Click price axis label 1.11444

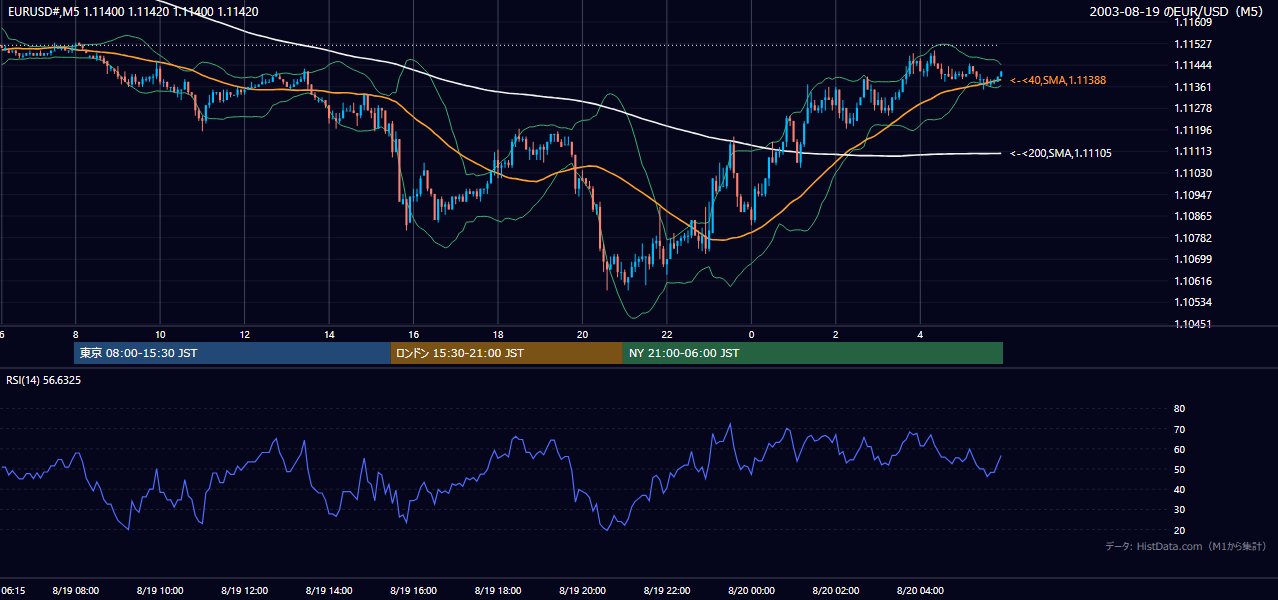pos(1192,65)
